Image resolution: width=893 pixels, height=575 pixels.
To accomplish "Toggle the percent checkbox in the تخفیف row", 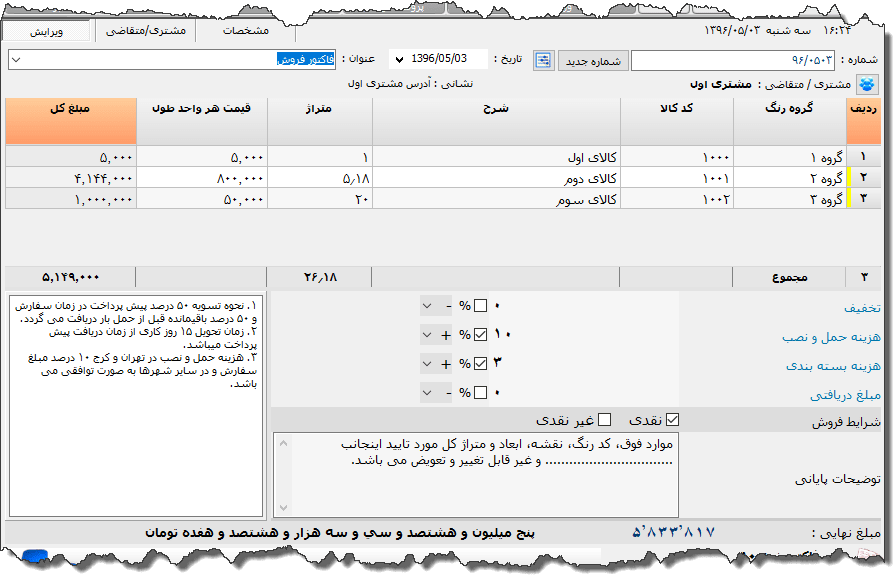I will 481,306.
